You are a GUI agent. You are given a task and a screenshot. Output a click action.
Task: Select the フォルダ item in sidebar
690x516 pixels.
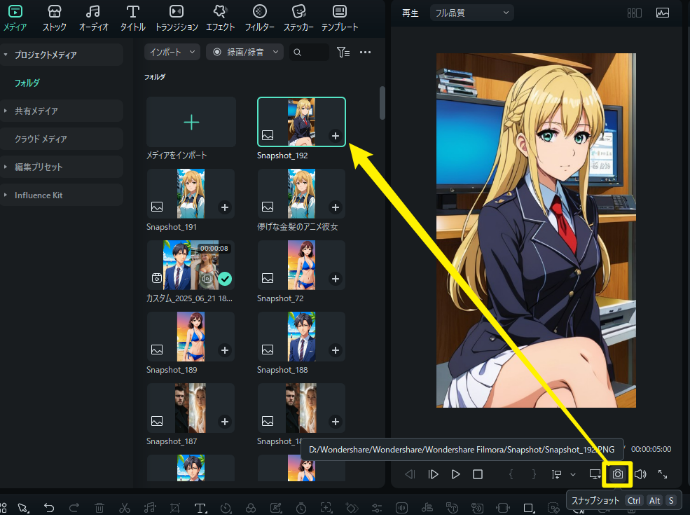[27, 83]
